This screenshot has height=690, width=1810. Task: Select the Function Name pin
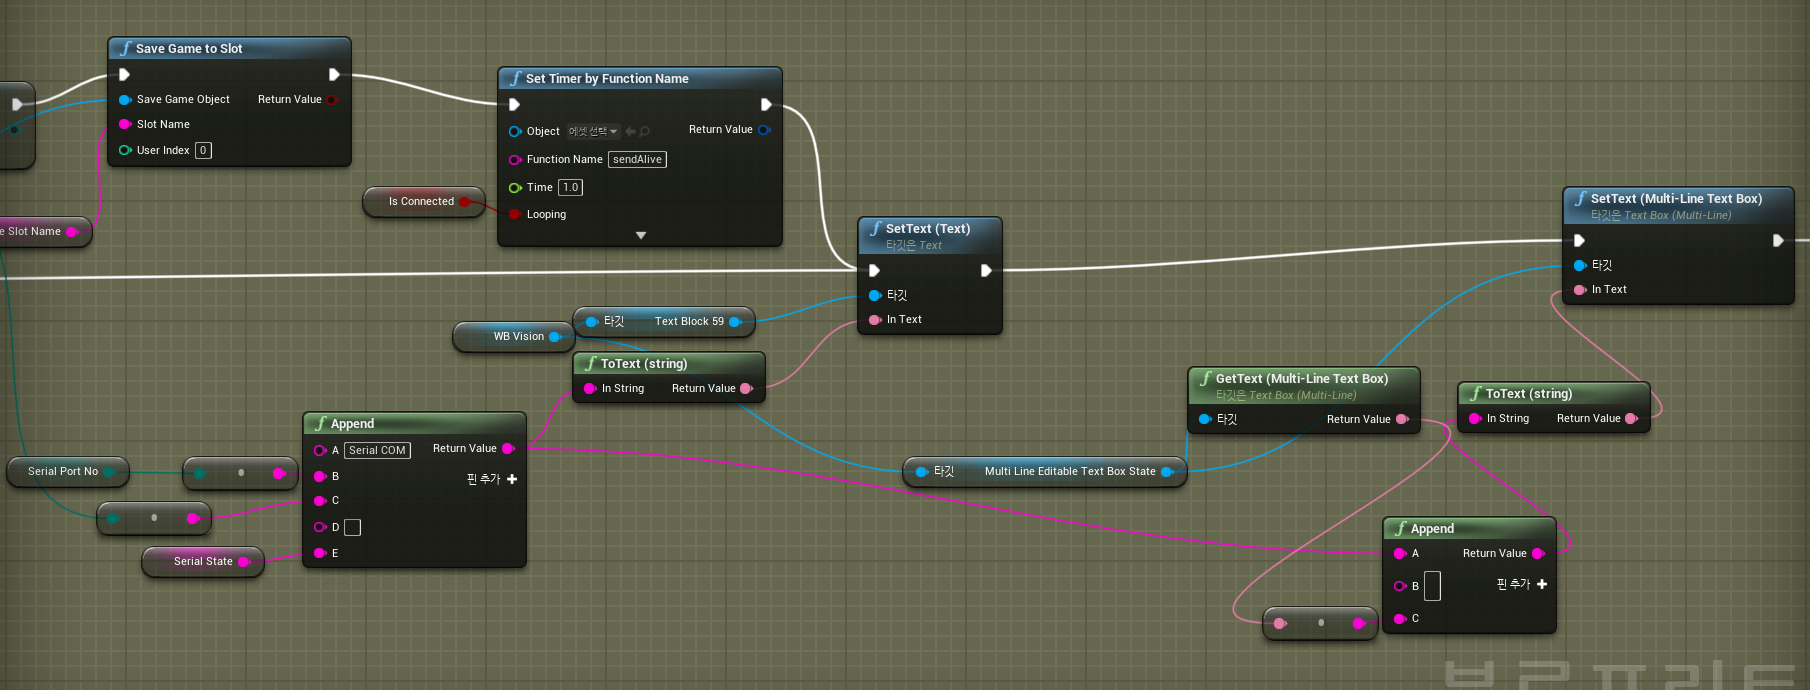(515, 160)
